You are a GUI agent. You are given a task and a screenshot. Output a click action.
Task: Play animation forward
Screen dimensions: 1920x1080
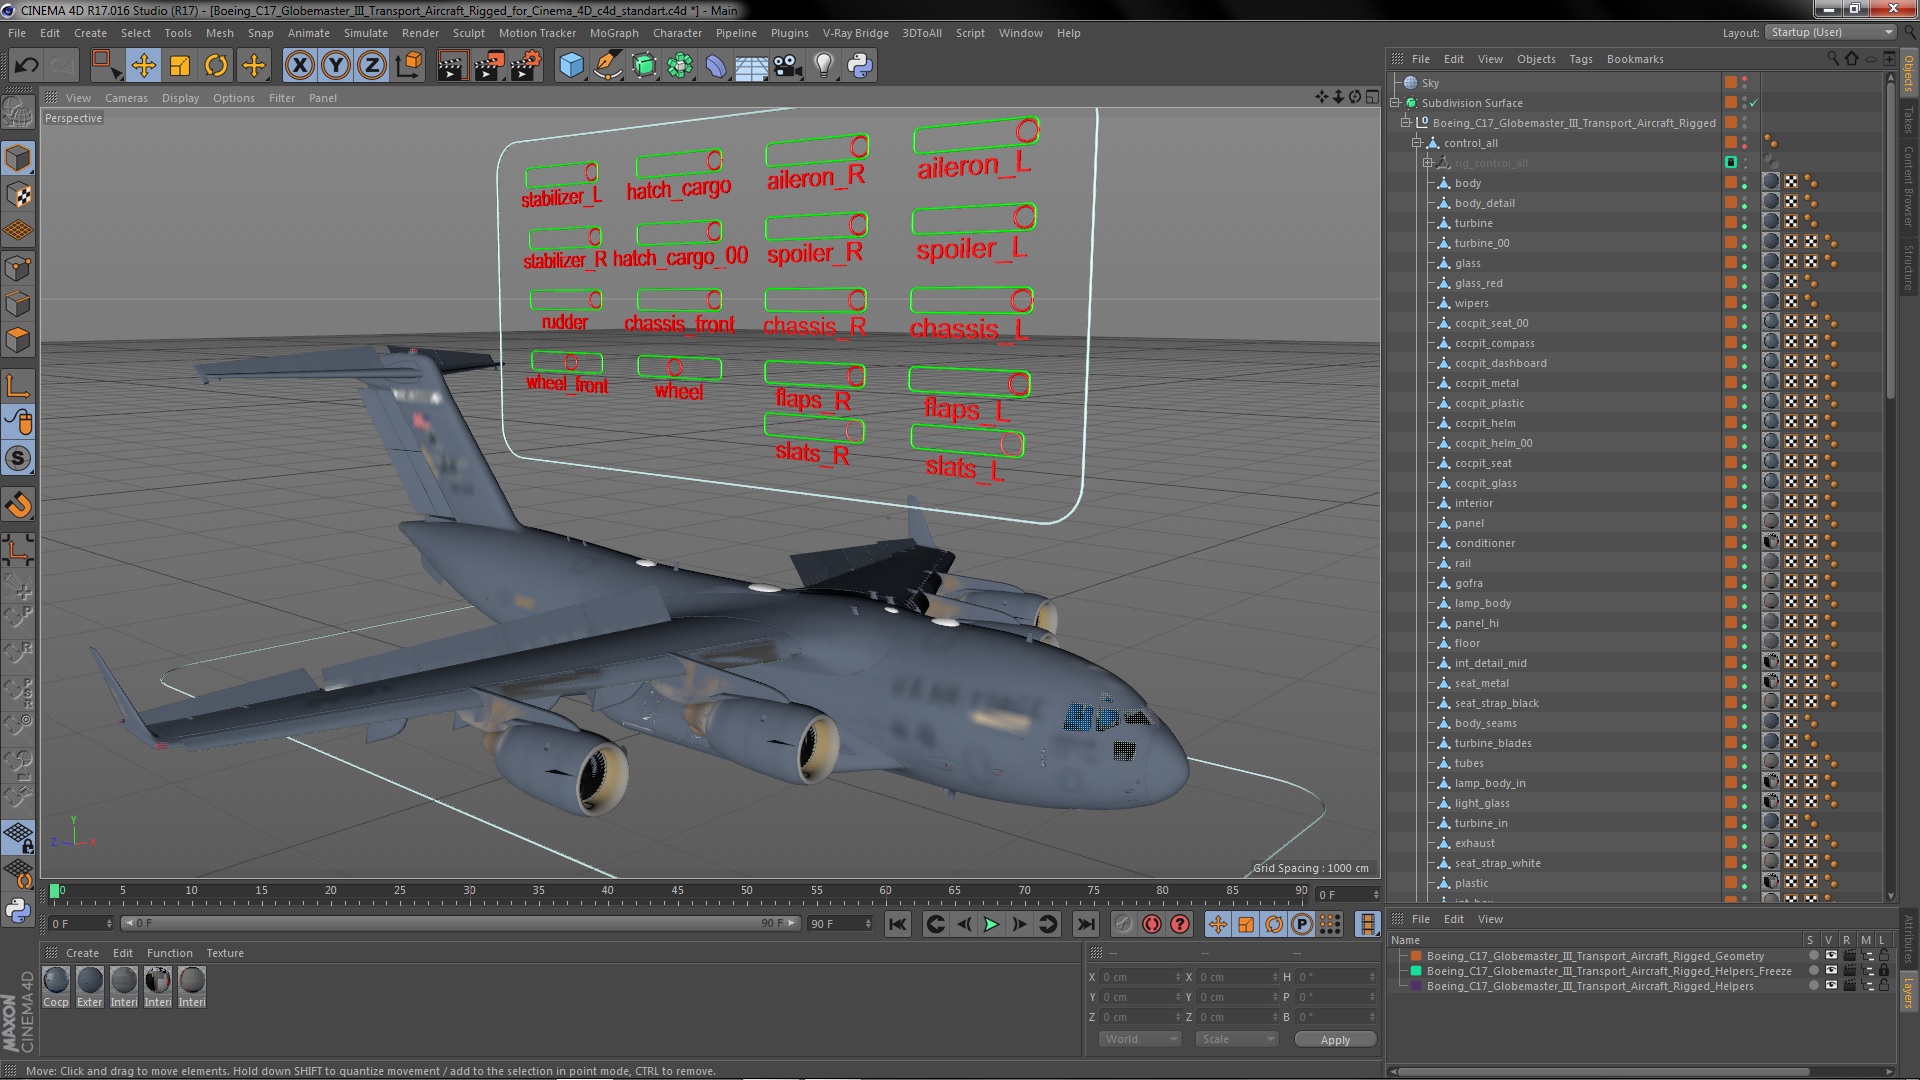991,924
